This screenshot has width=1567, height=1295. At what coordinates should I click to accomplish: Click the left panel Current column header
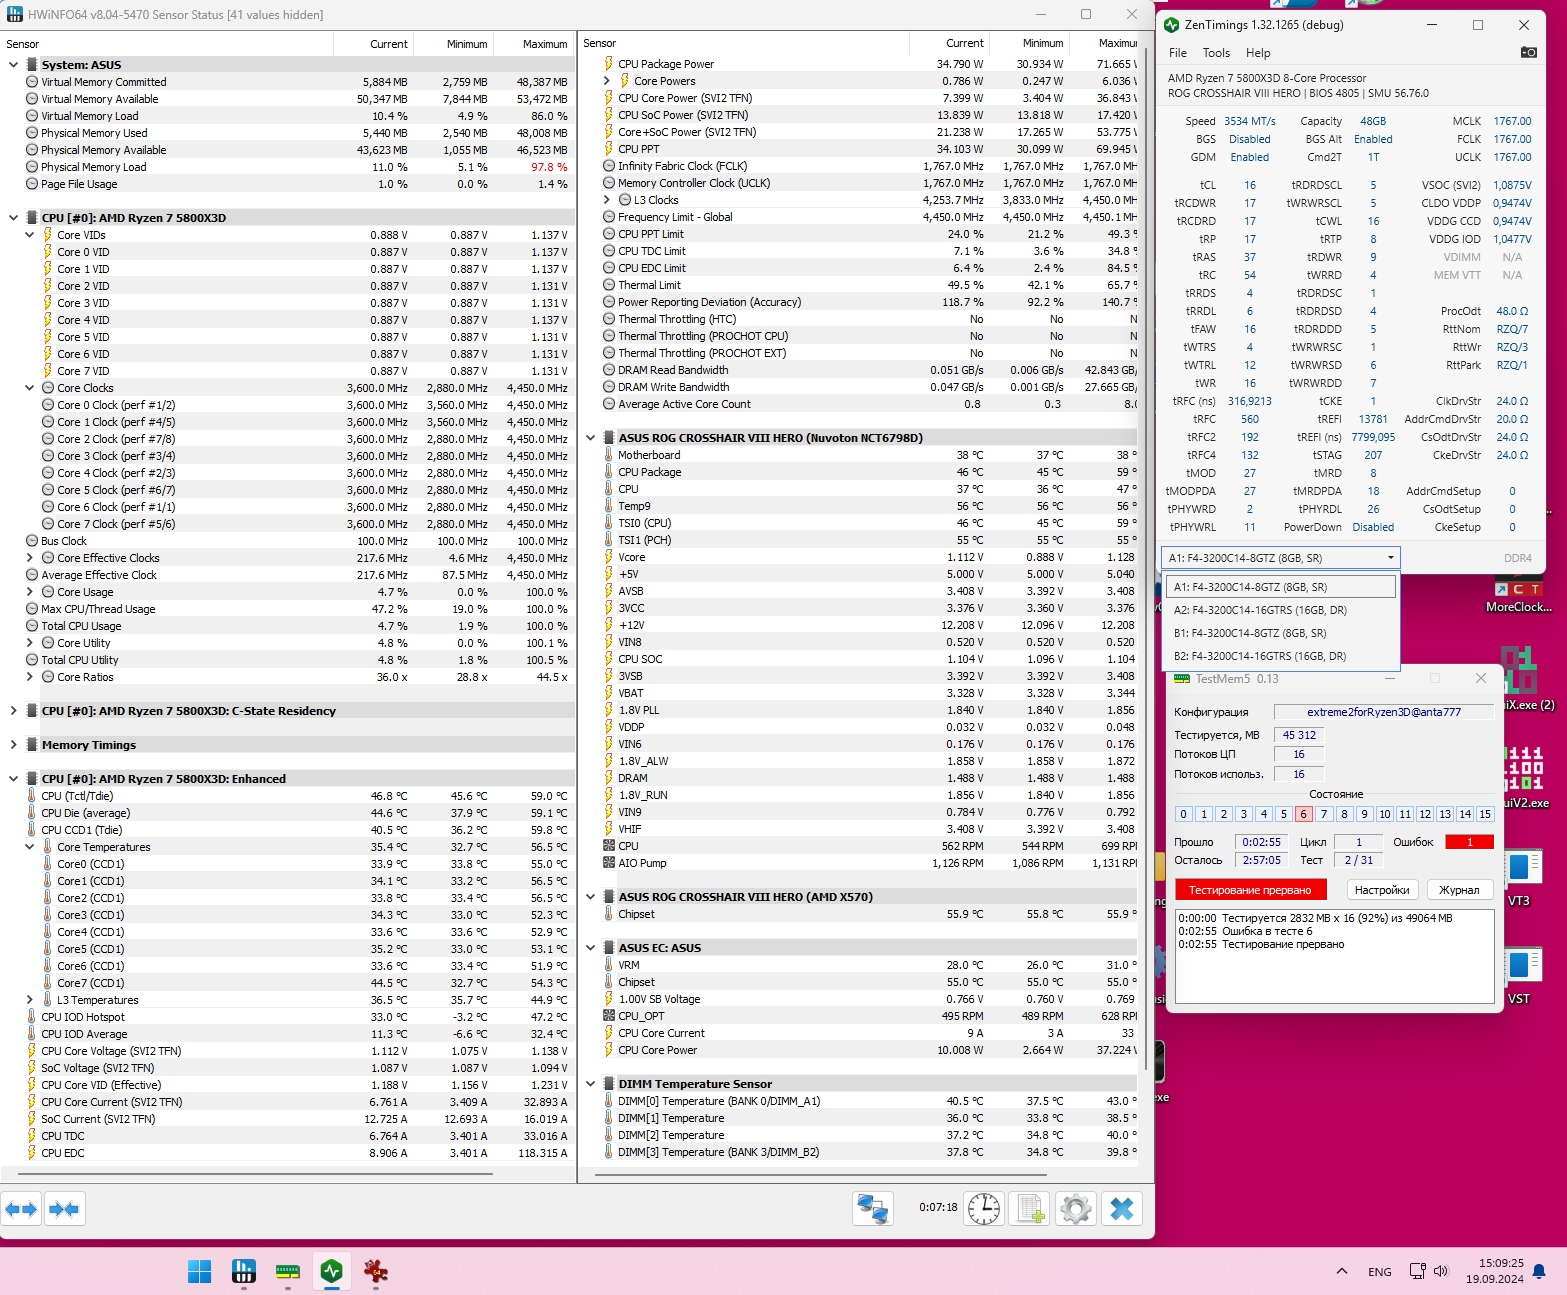tap(373, 44)
